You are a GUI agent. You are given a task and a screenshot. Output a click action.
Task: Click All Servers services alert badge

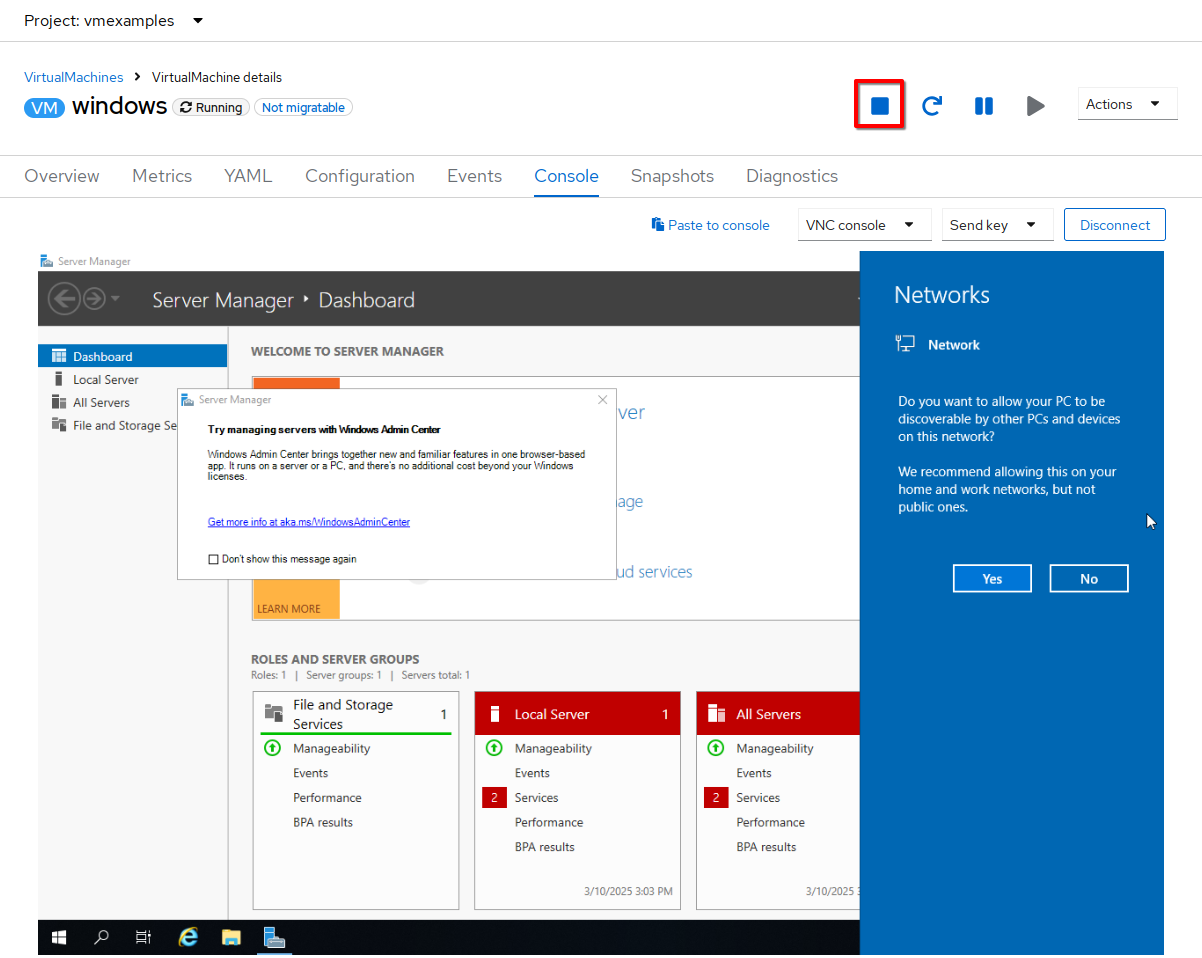(715, 798)
